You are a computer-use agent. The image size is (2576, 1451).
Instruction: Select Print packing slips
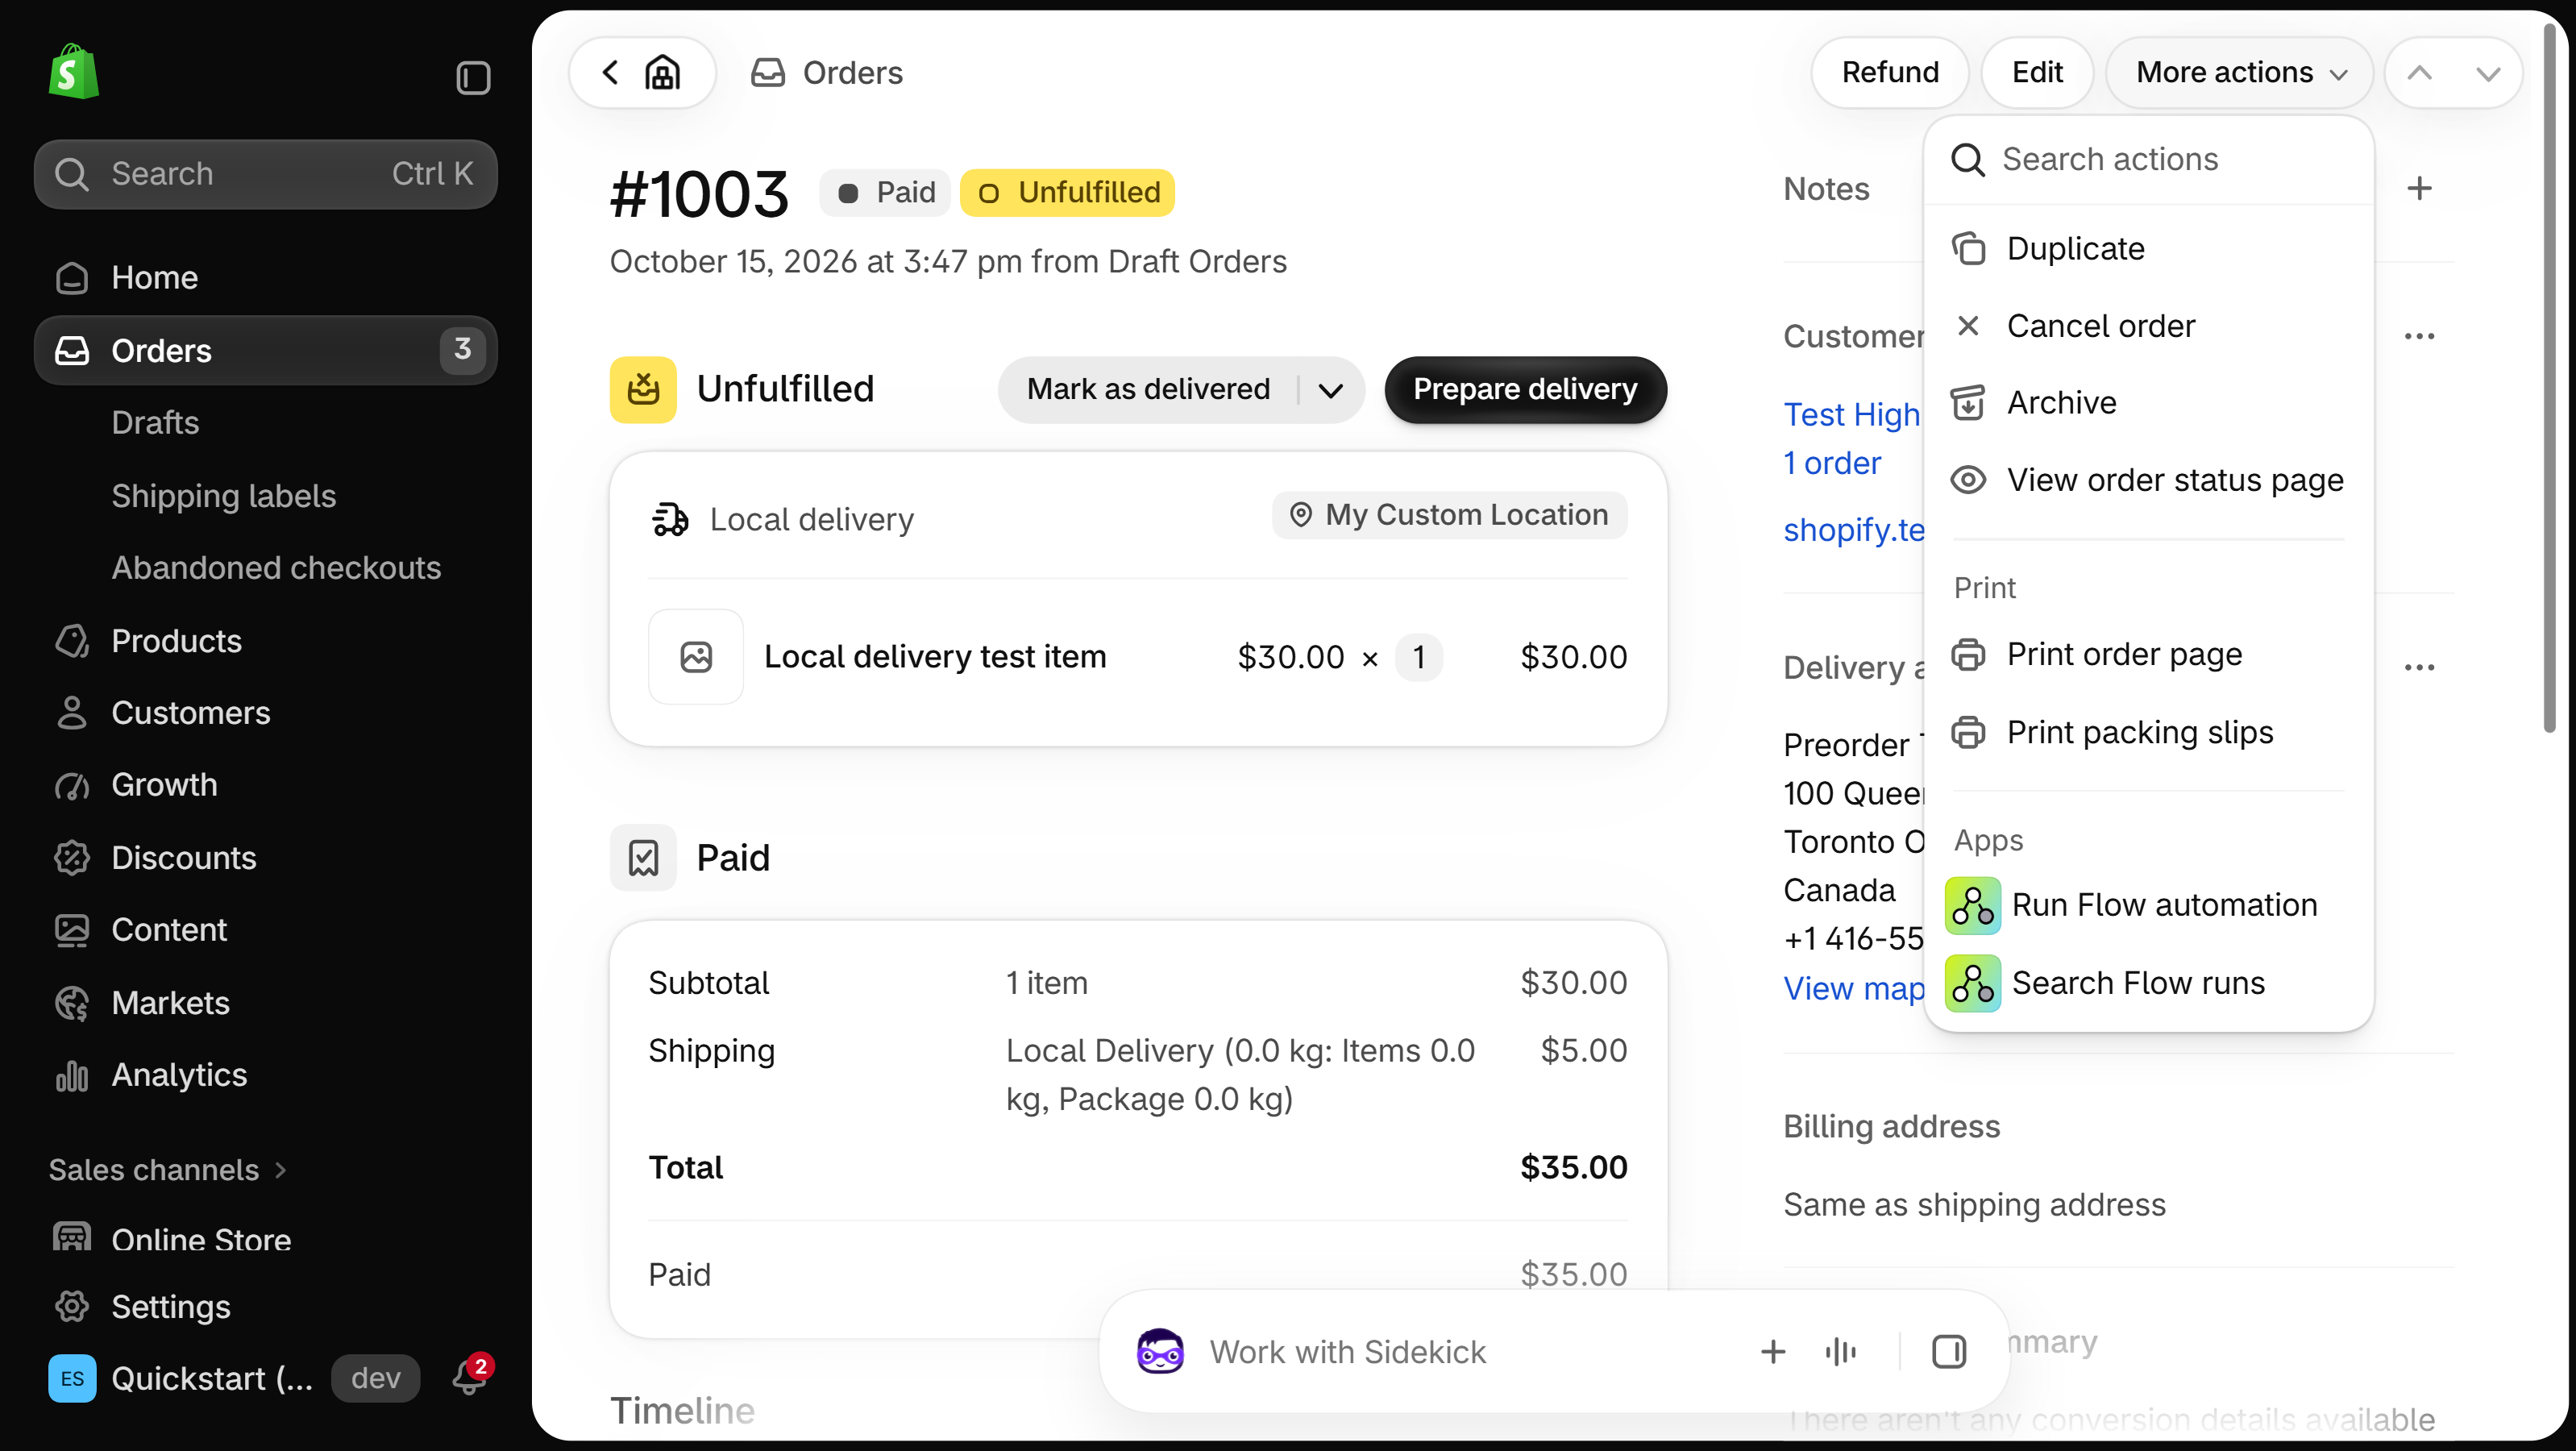coord(2148,732)
